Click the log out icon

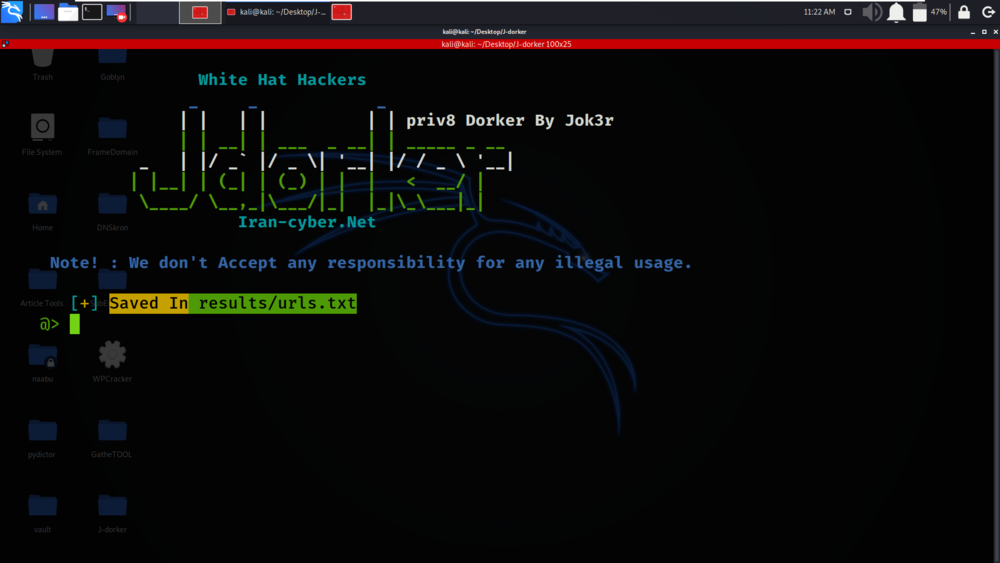[988, 12]
